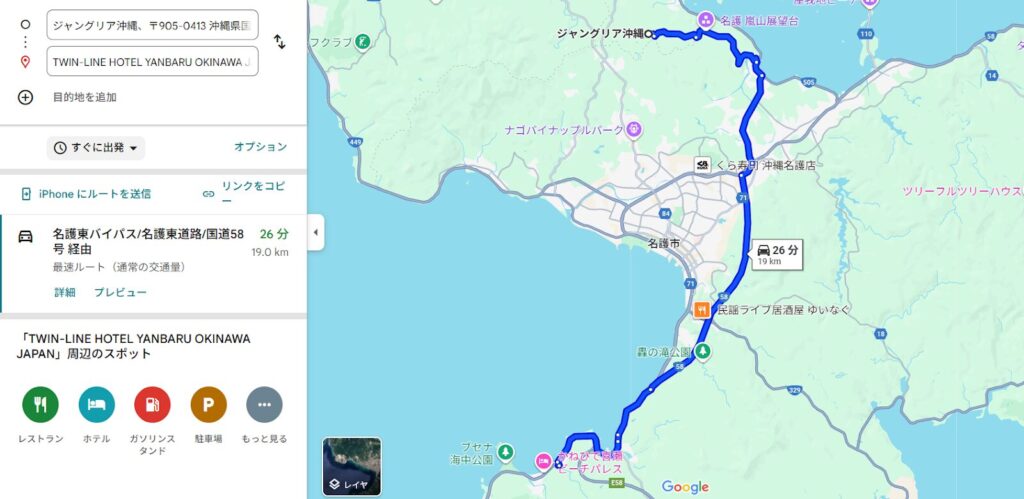This screenshot has width=1024, height=499.
Task: Open the もっと見る more categories icon
Action: coord(264,405)
